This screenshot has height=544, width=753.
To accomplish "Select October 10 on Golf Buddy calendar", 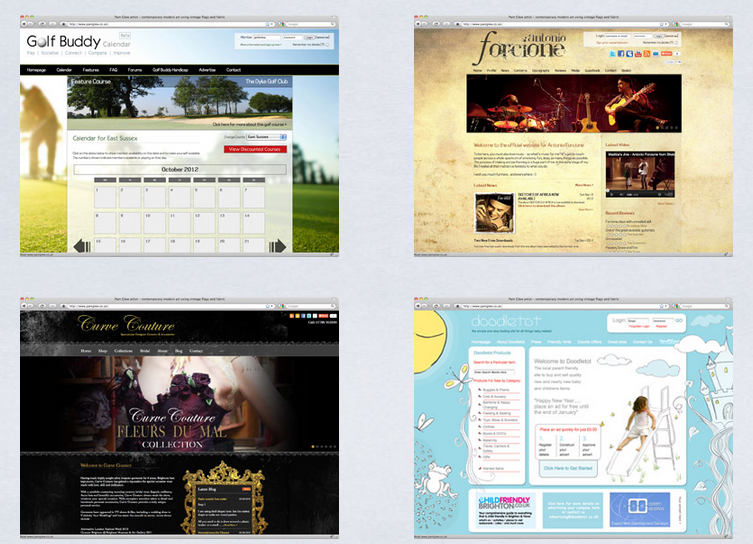I will [155, 223].
